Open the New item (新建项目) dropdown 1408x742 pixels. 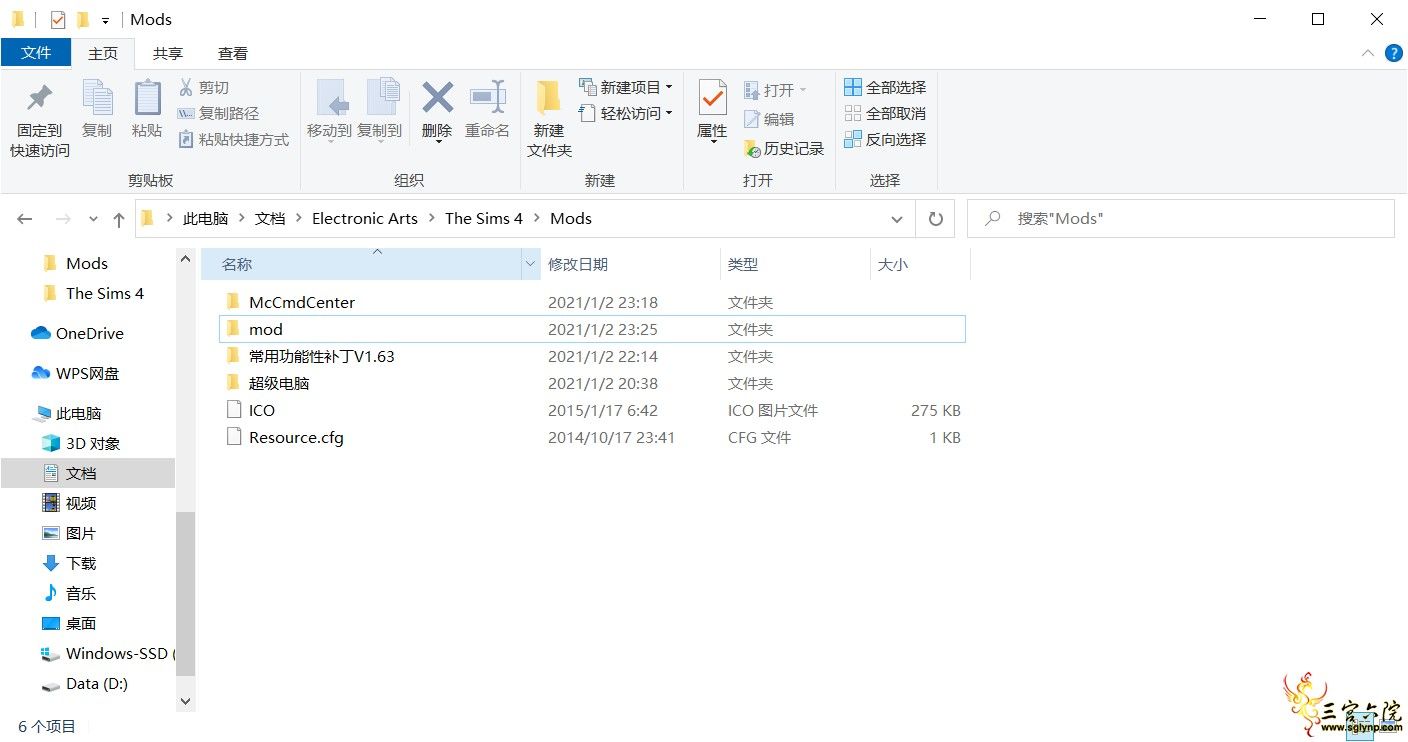point(626,88)
